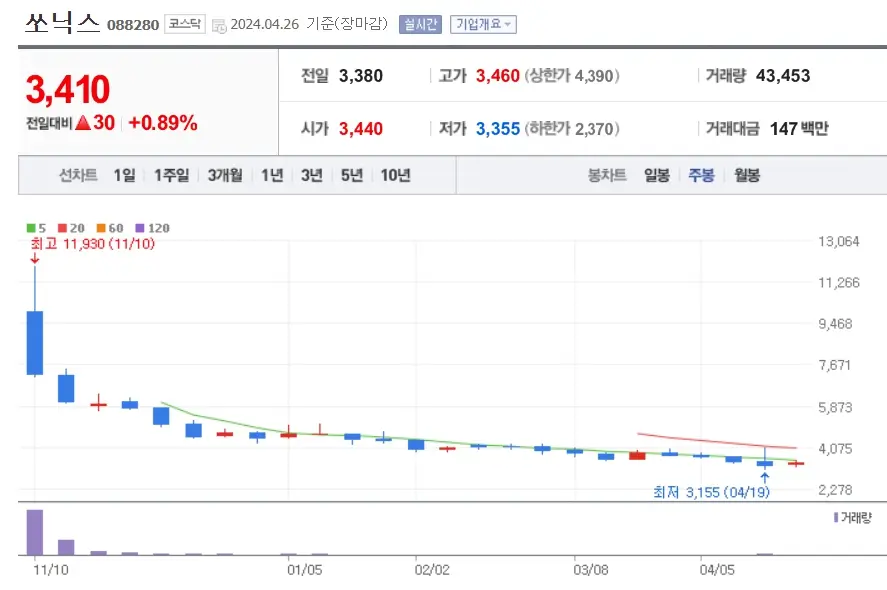Viewport: 887px width, 590px height.
Task: Select the red 20-period moving average legend
Action: [x=64, y=227]
